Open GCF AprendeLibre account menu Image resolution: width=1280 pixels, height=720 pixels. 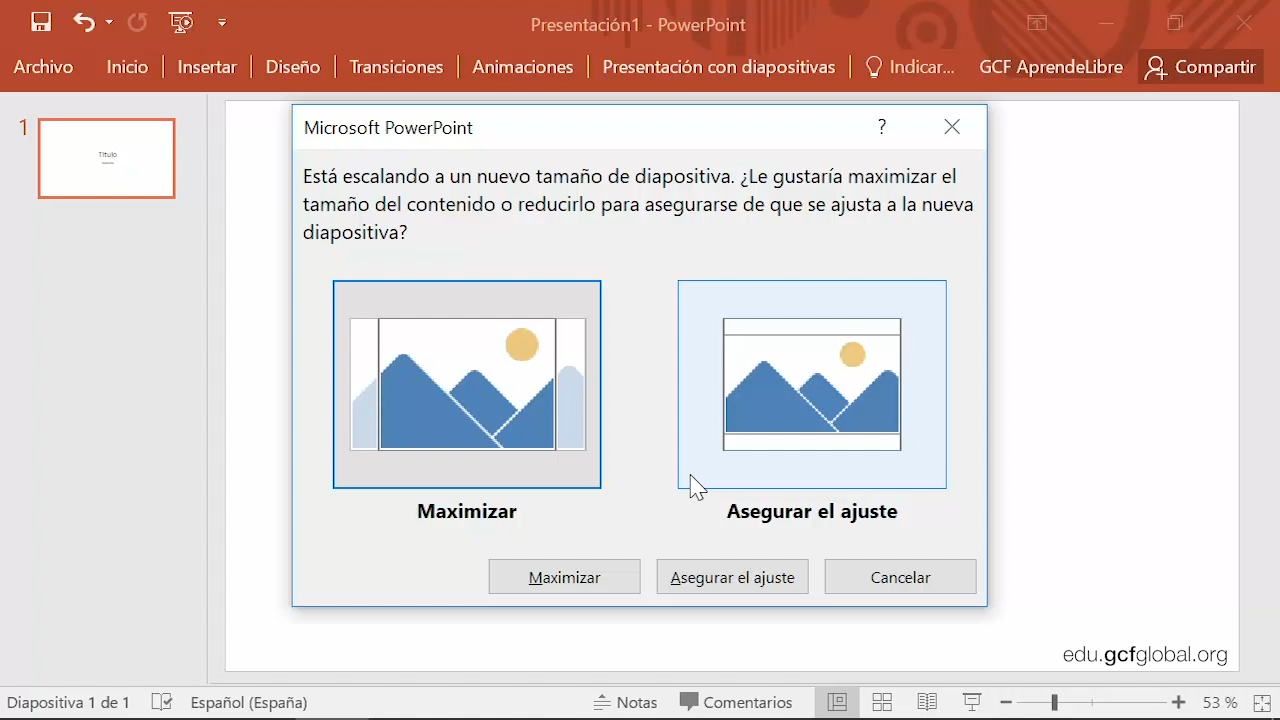click(x=1051, y=67)
